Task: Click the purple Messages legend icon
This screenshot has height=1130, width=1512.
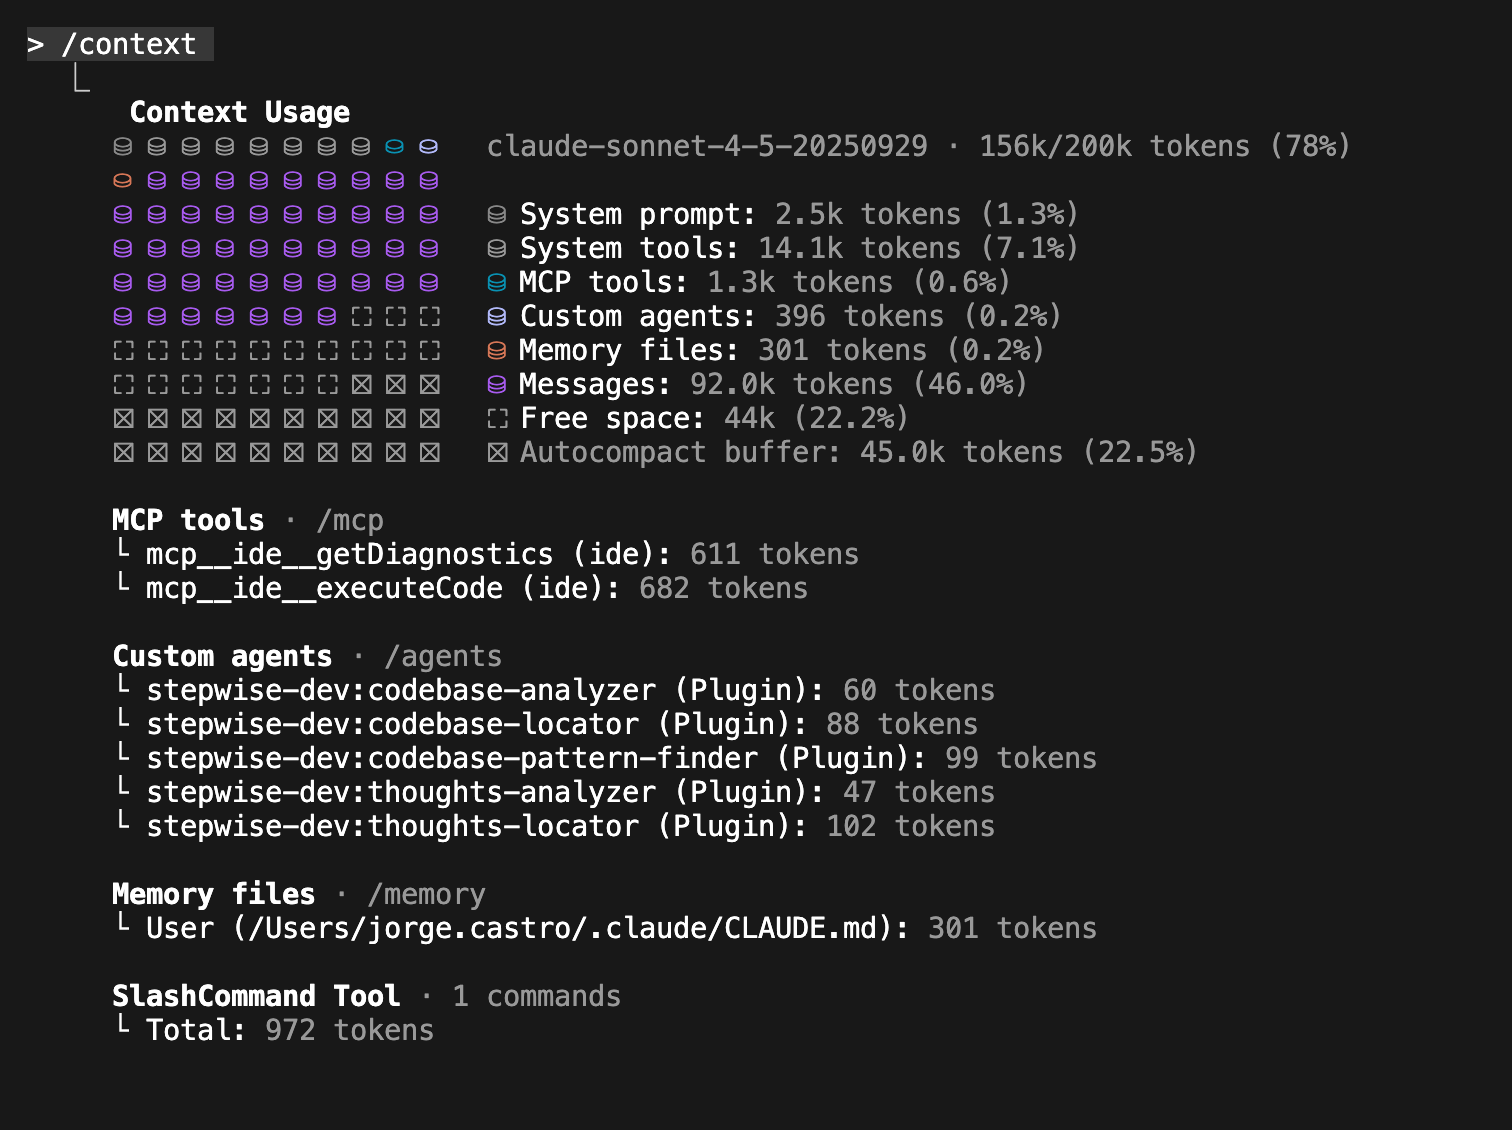Action: tap(497, 384)
